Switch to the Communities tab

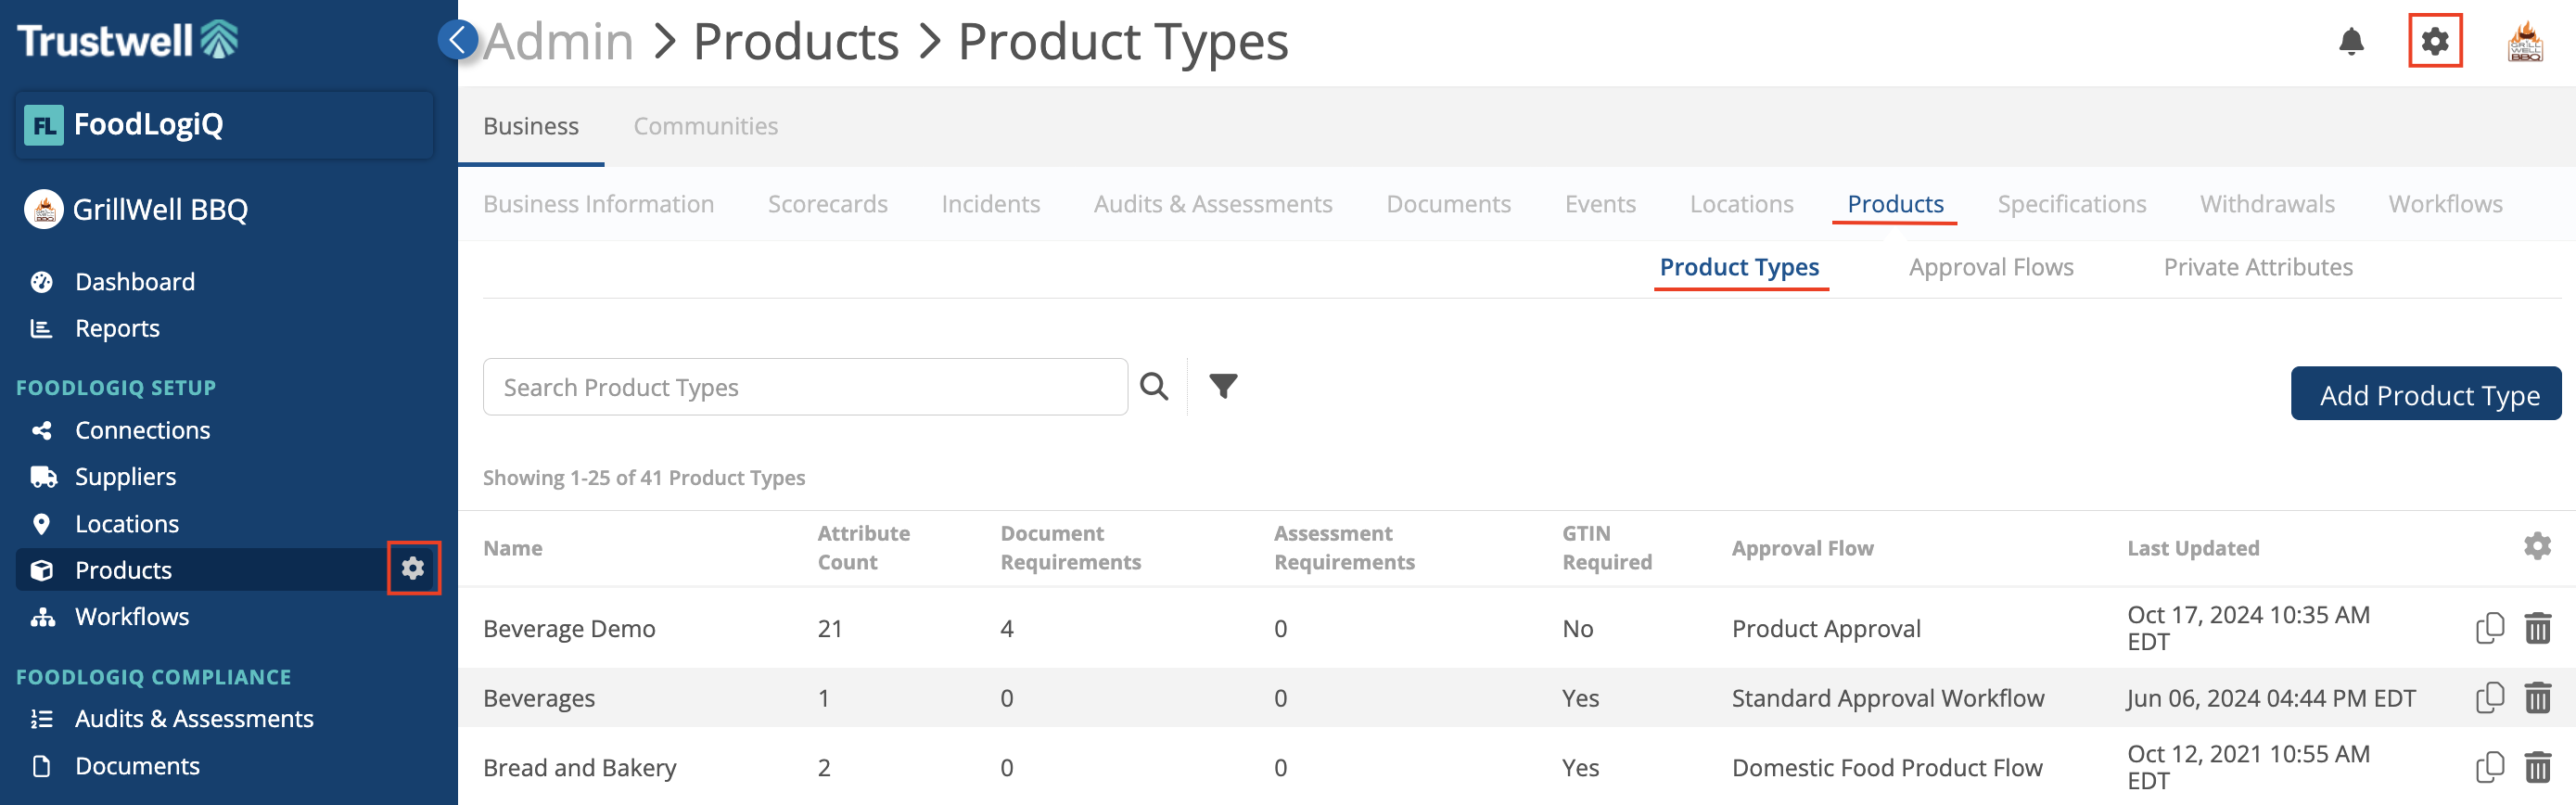point(705,126)
